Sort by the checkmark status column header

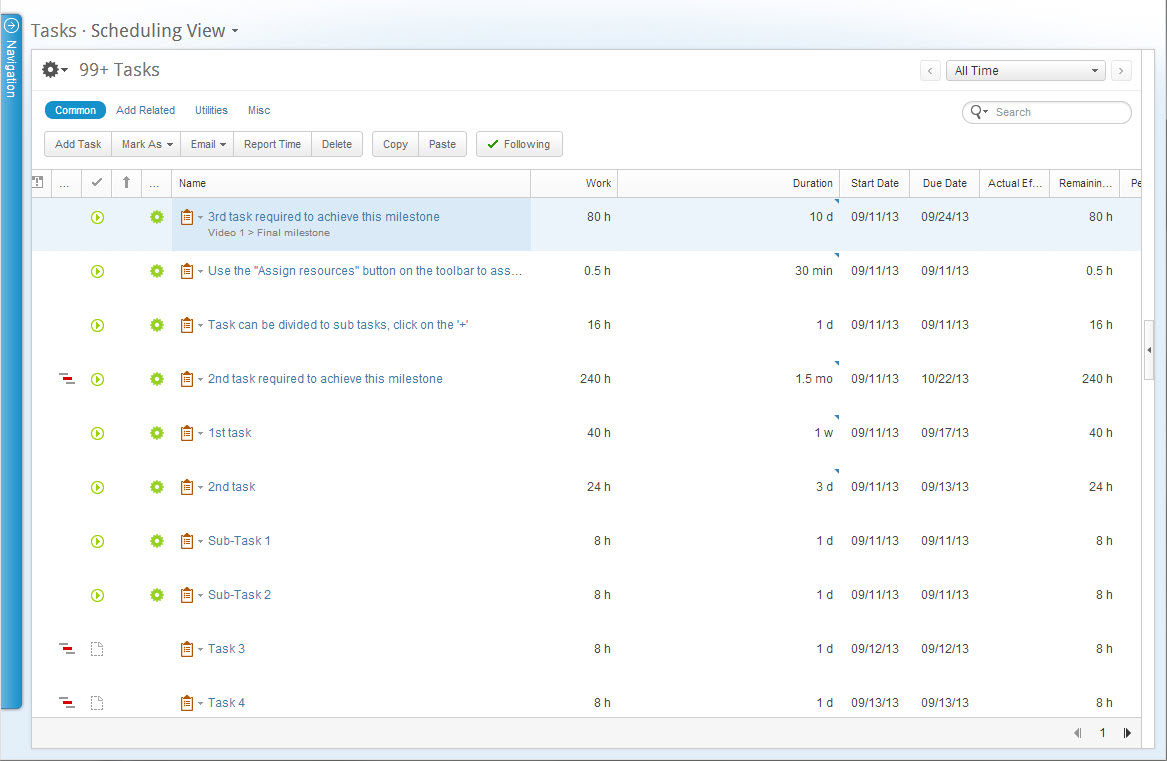[x=96, y=182]
